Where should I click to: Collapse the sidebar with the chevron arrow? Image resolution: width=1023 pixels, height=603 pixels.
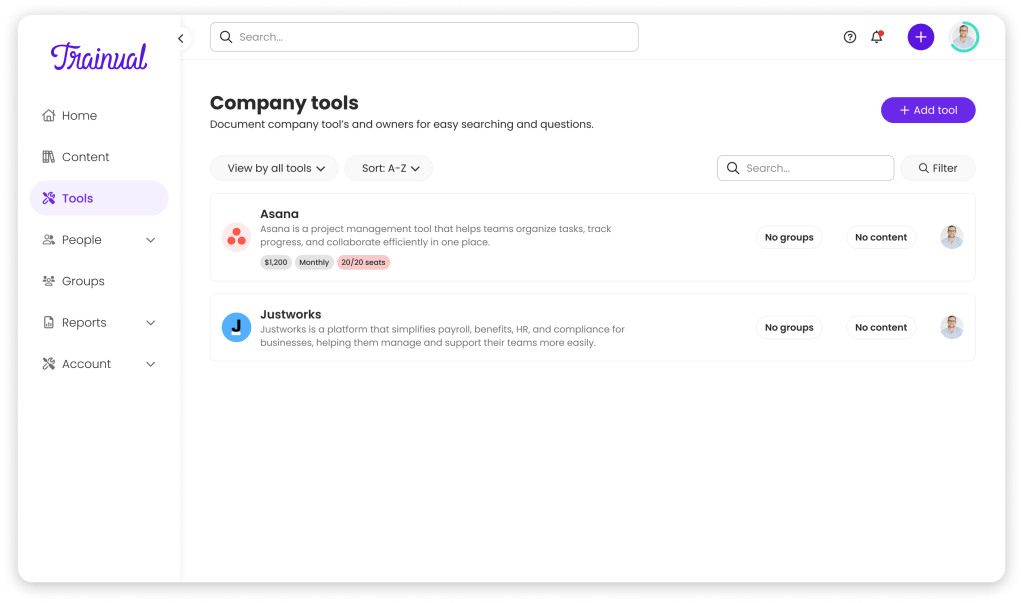[x=181, y=39]
